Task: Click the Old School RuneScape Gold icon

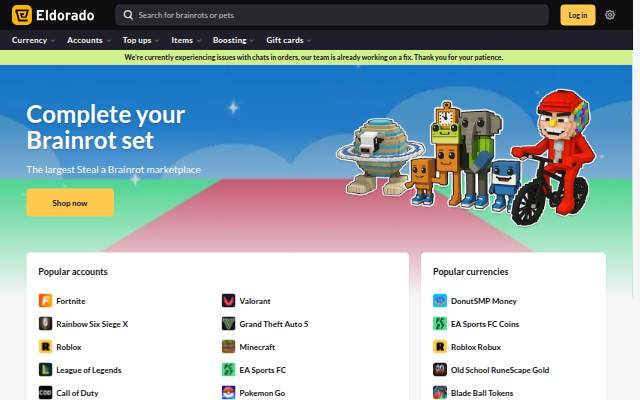Action: coord(440,370)
